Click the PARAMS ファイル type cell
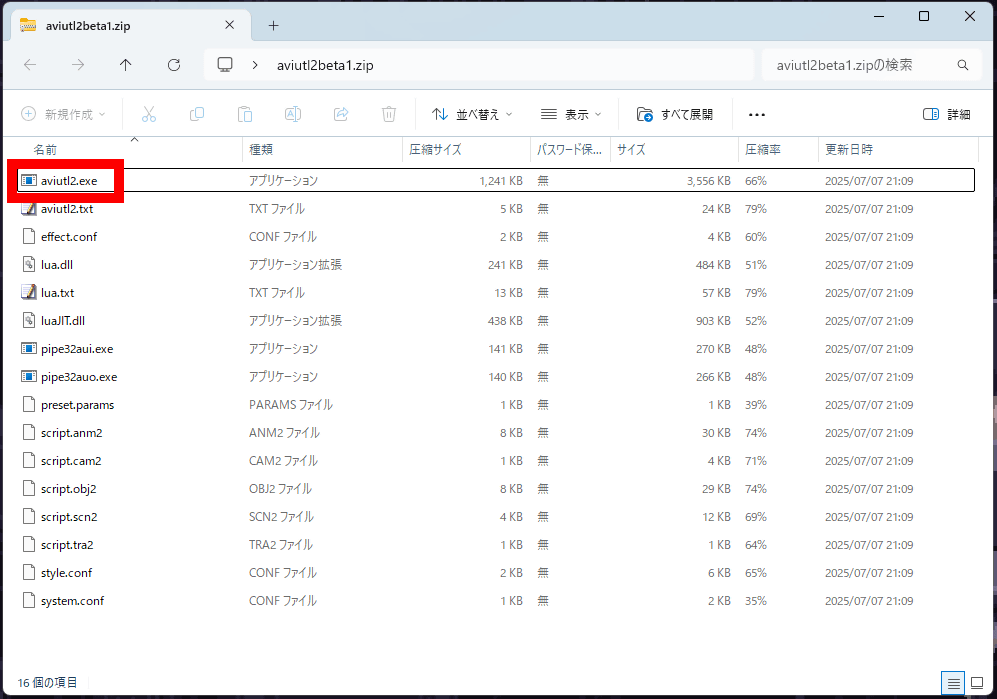This screenshot has width=997, height=699. [x=291, y=405]
